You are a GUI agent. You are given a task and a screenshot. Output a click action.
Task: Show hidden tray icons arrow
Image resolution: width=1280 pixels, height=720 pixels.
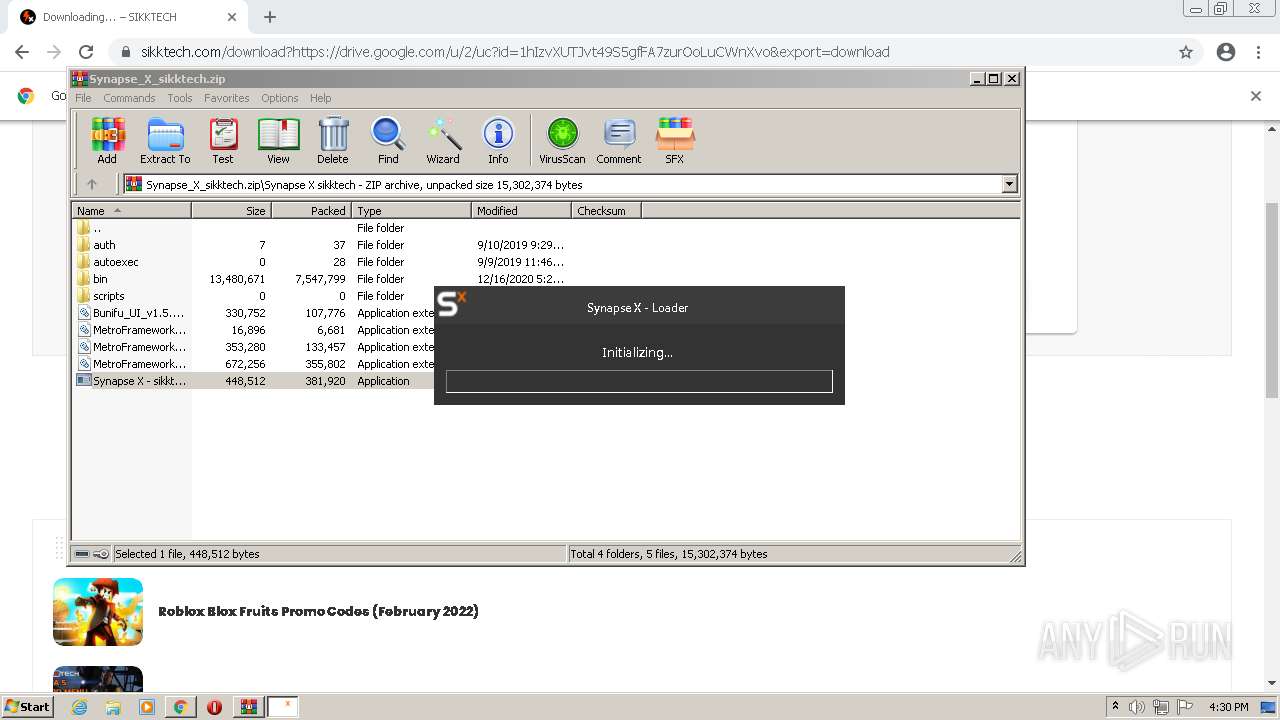[1115, 707]
